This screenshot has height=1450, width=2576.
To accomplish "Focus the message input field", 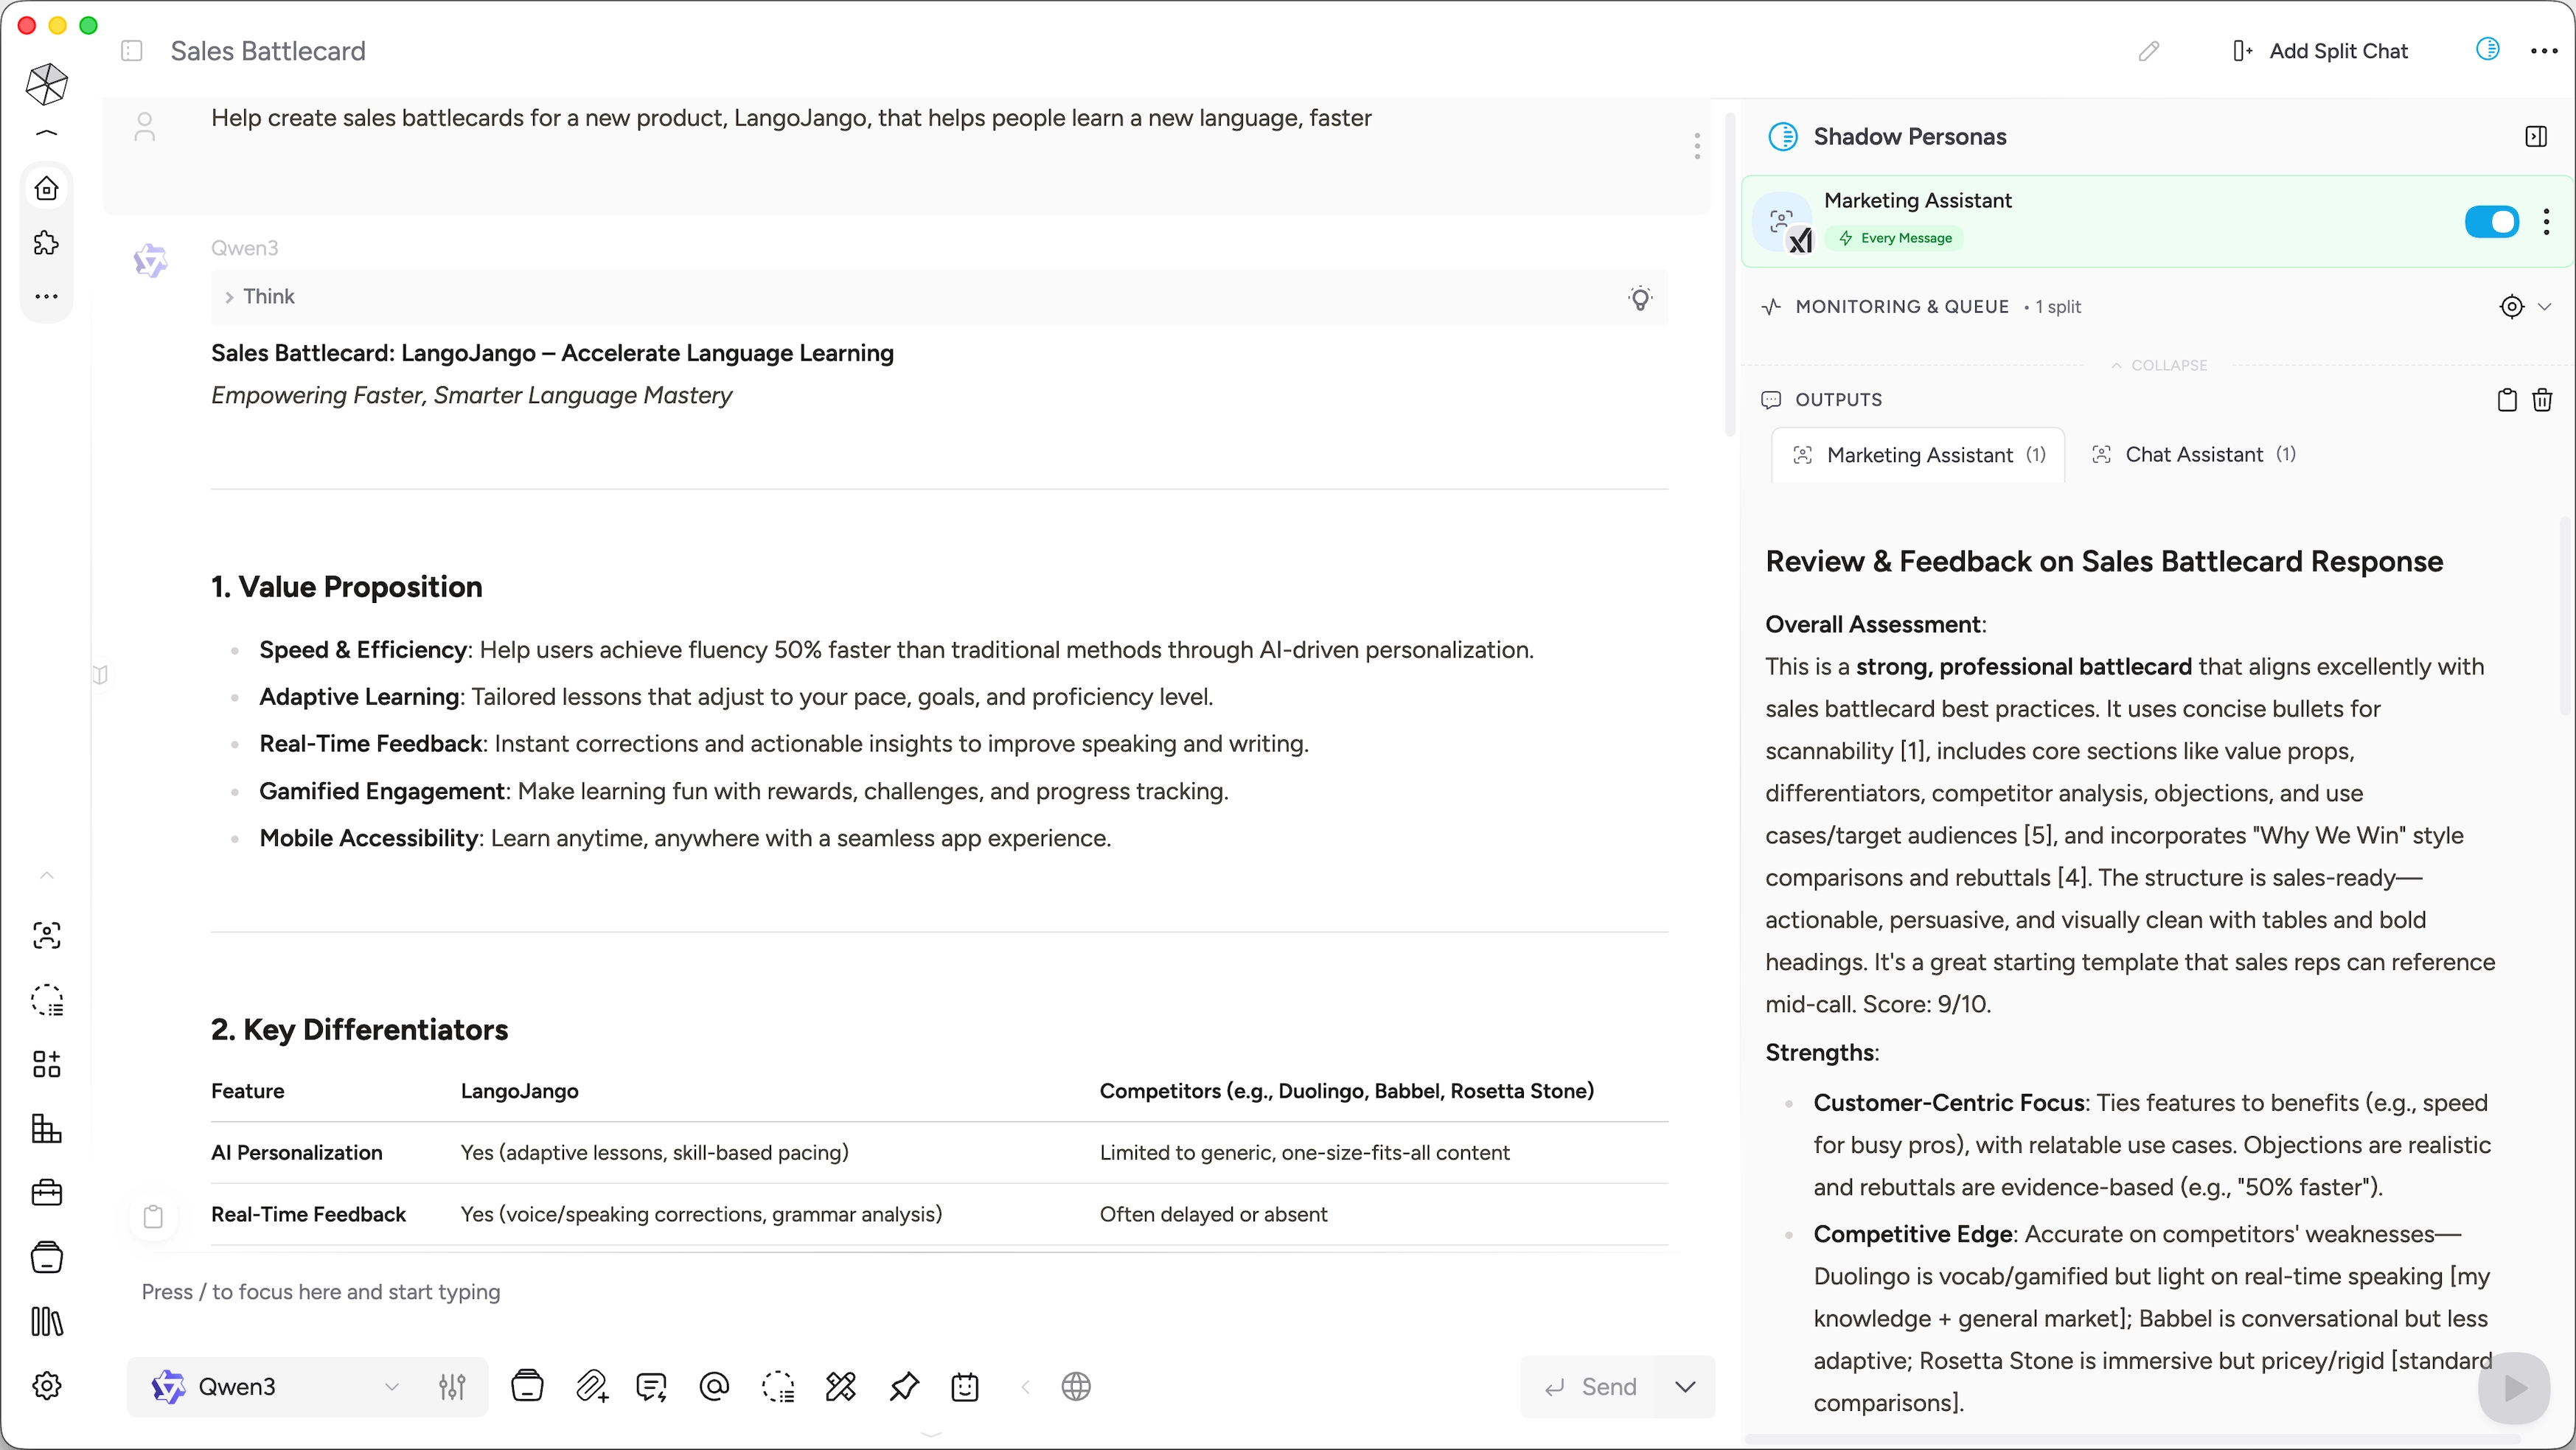I will pyautogui.click(x=800, y=1292).
